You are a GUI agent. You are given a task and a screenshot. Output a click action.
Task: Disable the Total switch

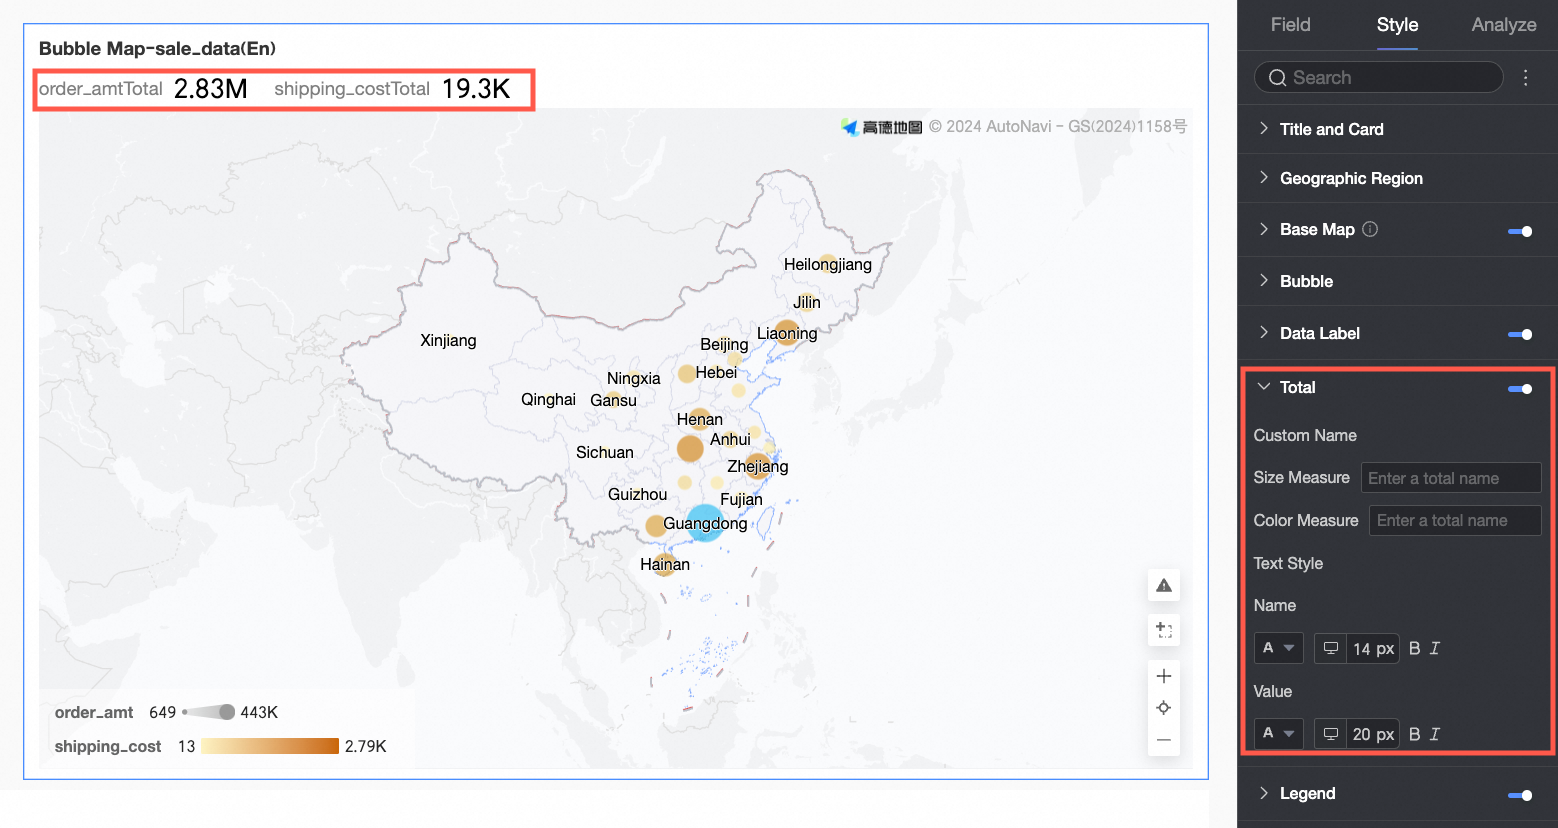coord(1520,389)
